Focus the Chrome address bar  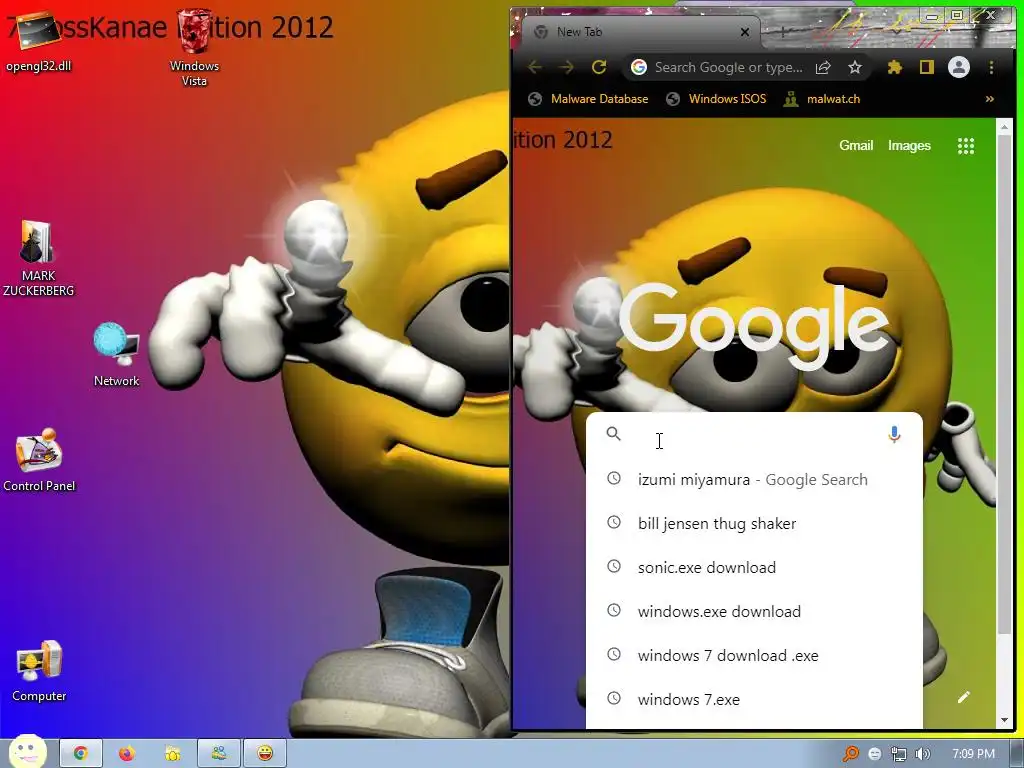pos(728,67)
